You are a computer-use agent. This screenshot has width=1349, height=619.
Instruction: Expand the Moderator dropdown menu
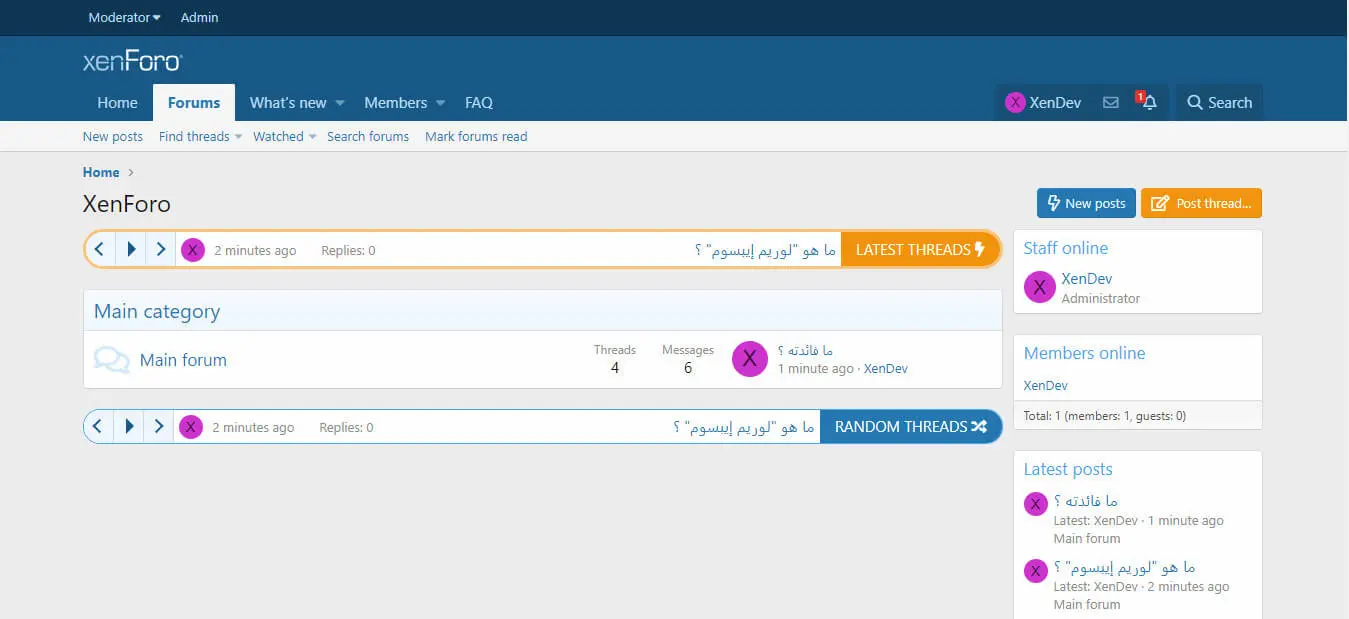[x=124, y=18]
